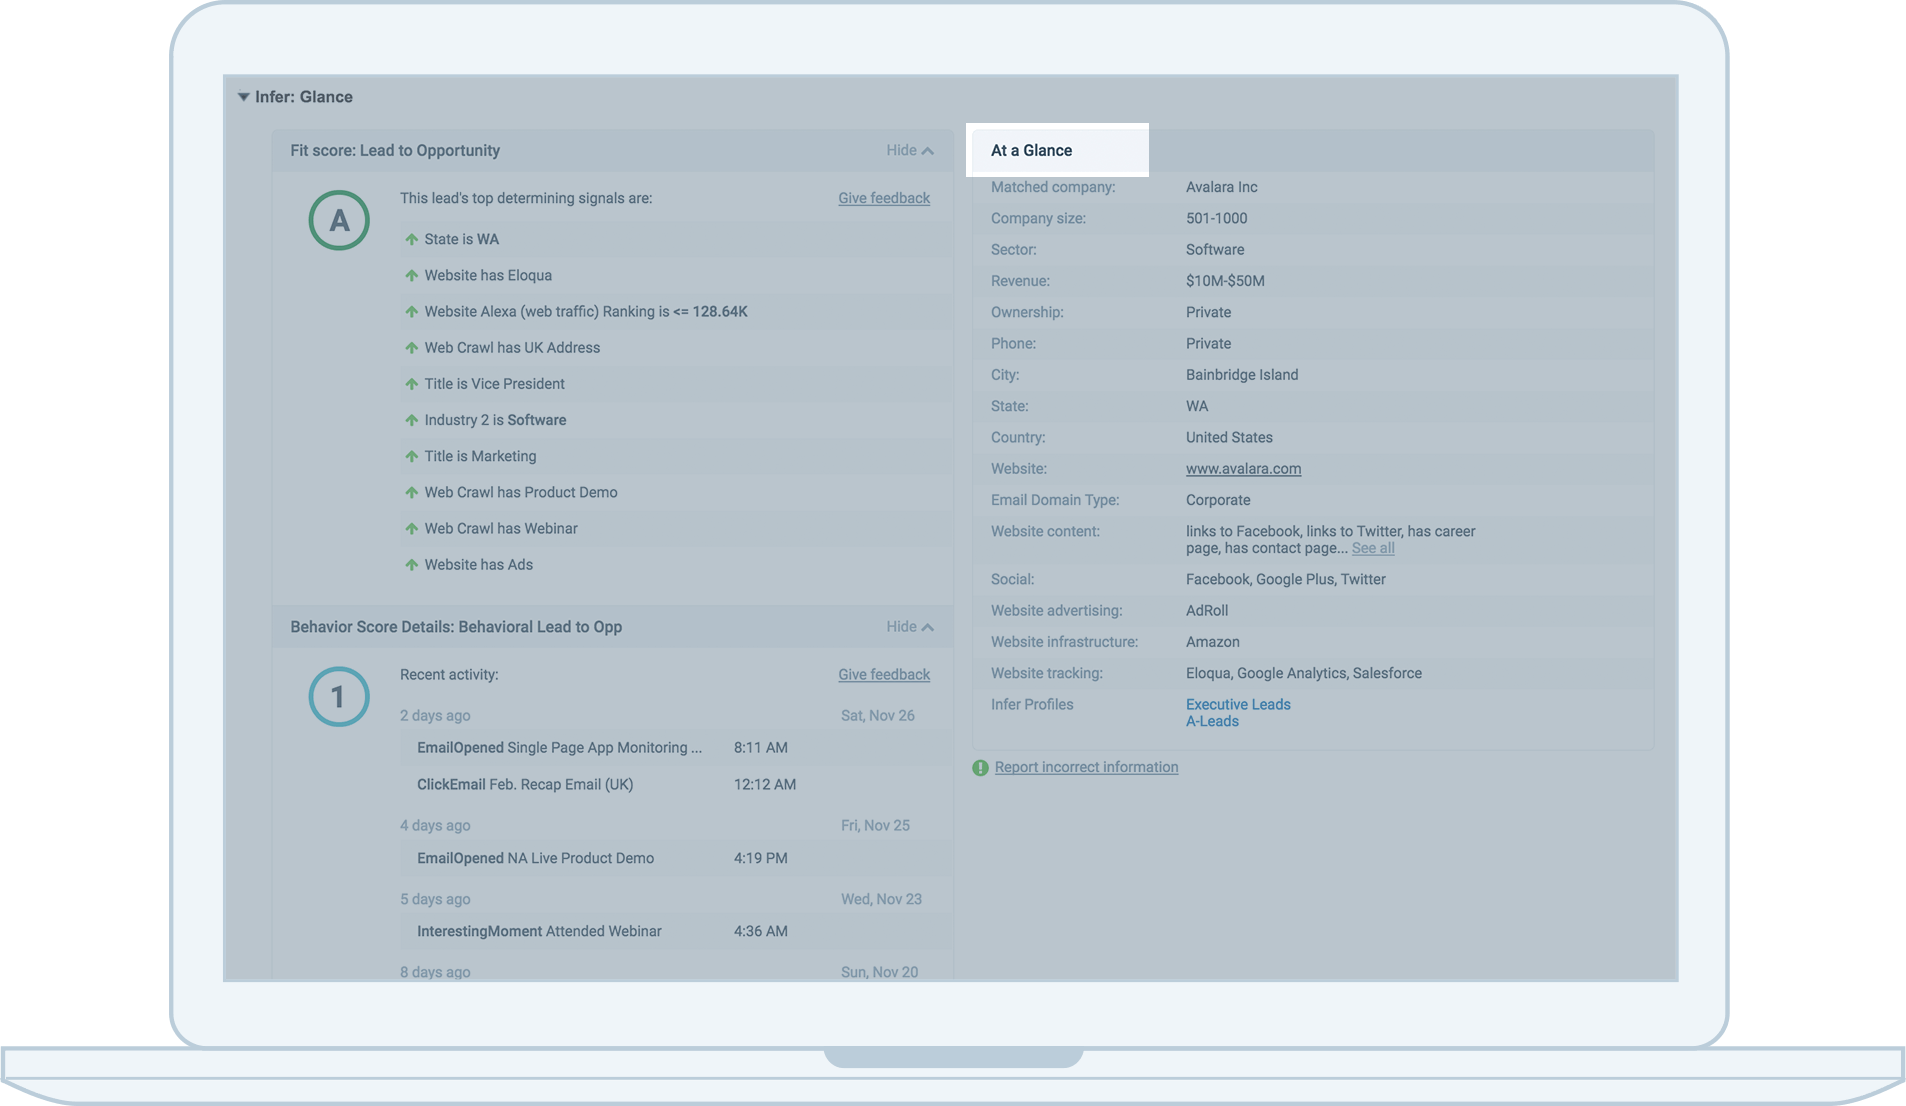Open the Executive Leads profile
The height and width of the screenshot is (1106, 1906).
click(x=1238, y=704)
